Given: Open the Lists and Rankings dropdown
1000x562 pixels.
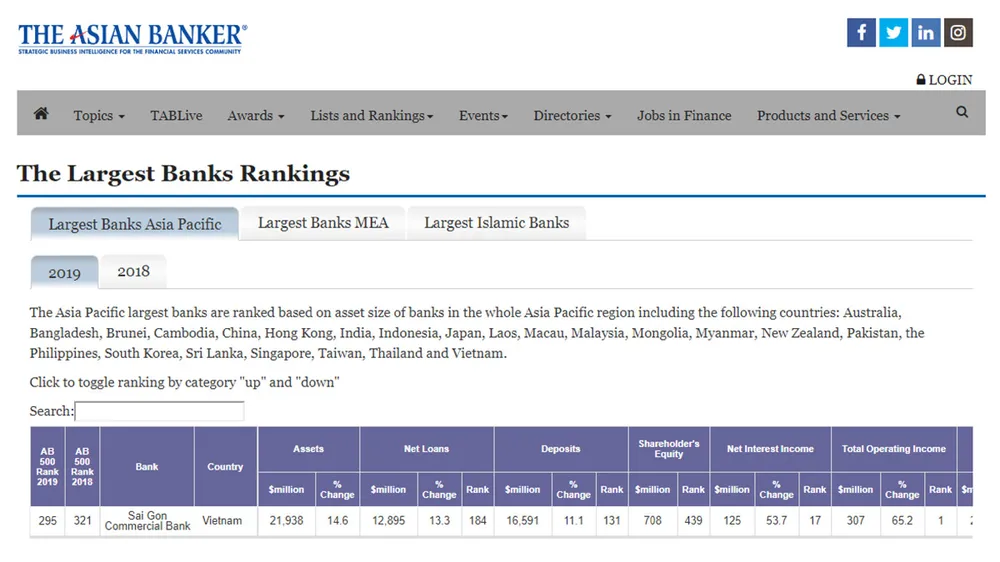Looking at the screenshot, I should (371, 116).
